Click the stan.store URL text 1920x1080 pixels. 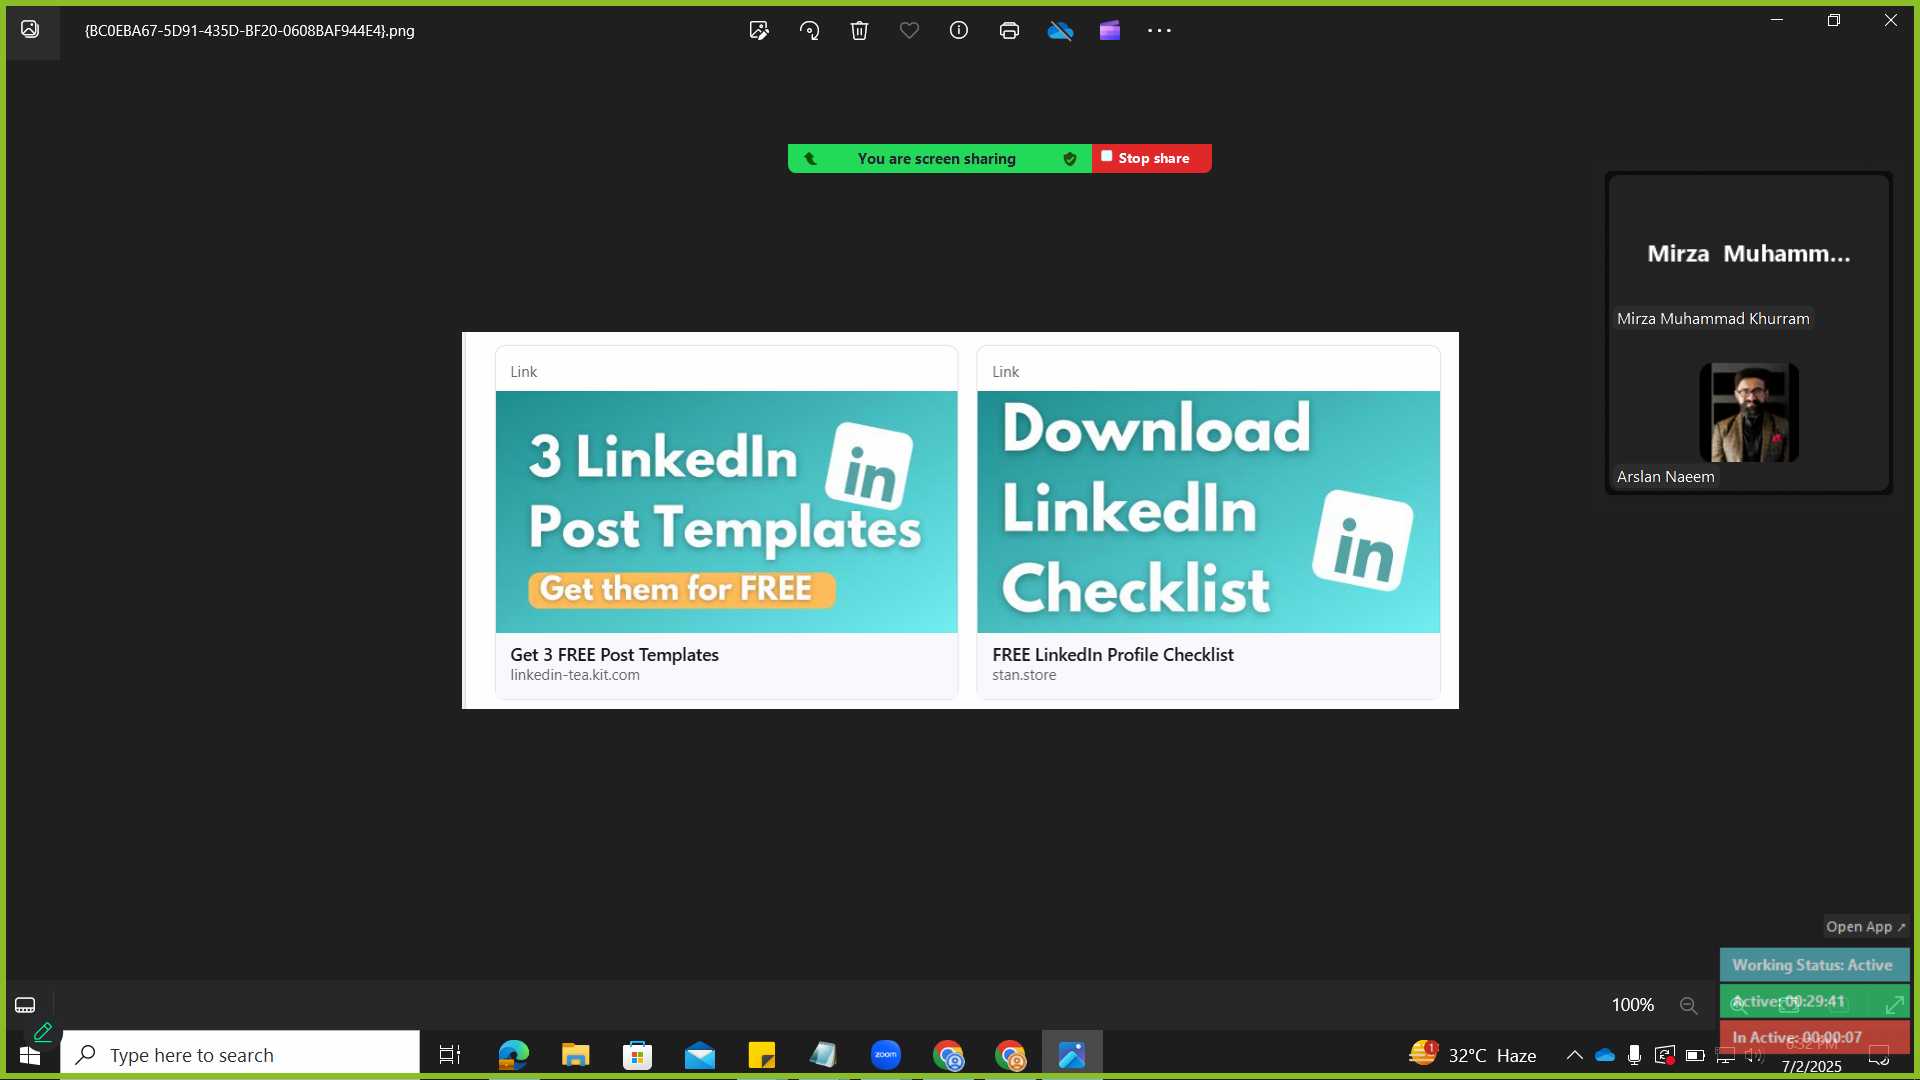pyautogui.click(x=1024, y=675)
